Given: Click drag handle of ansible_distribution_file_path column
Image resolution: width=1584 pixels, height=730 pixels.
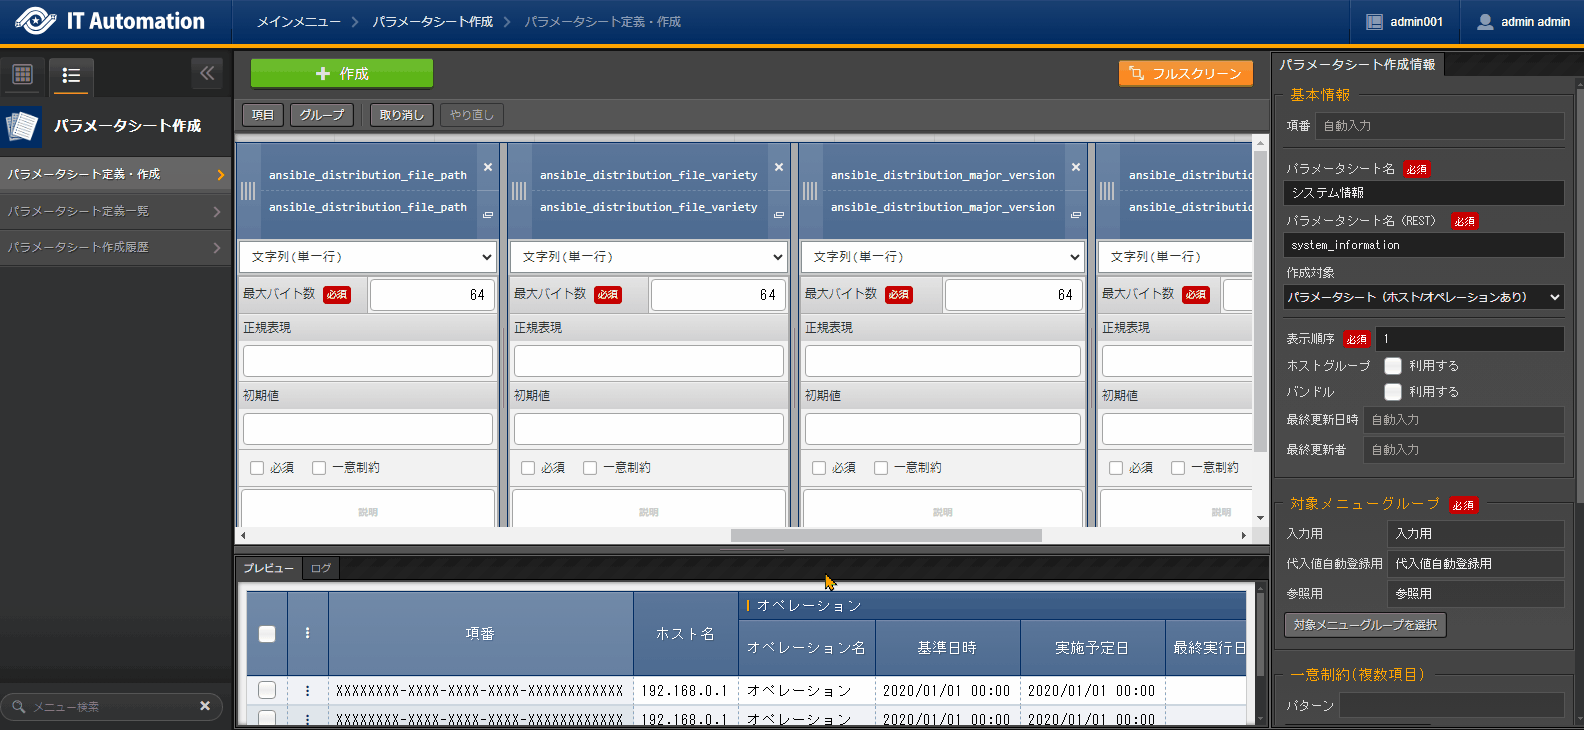Looking at the screenshot, I should [248, 191].
